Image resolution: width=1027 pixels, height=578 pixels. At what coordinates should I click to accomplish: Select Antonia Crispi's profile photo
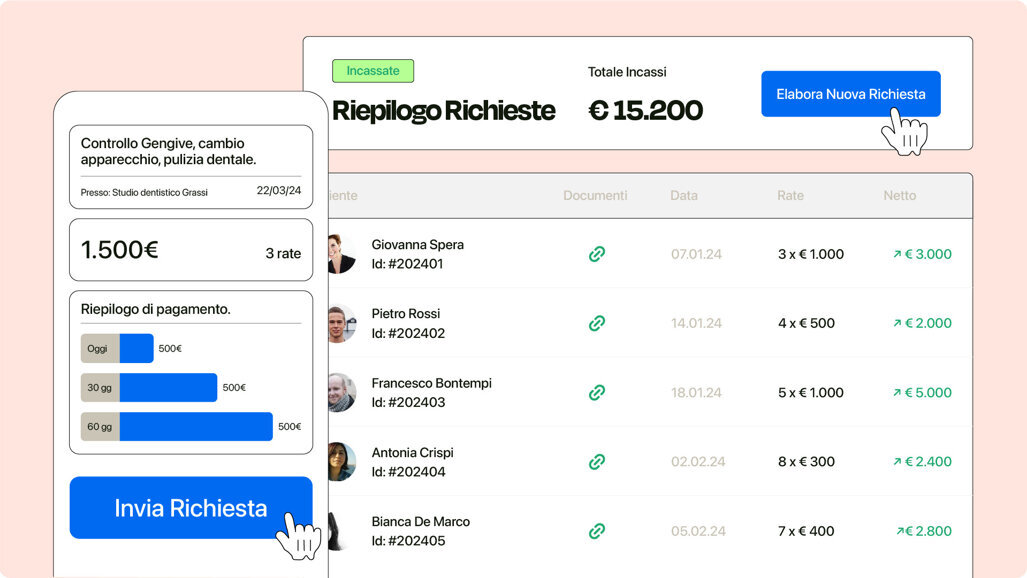[x=342, y=462]
